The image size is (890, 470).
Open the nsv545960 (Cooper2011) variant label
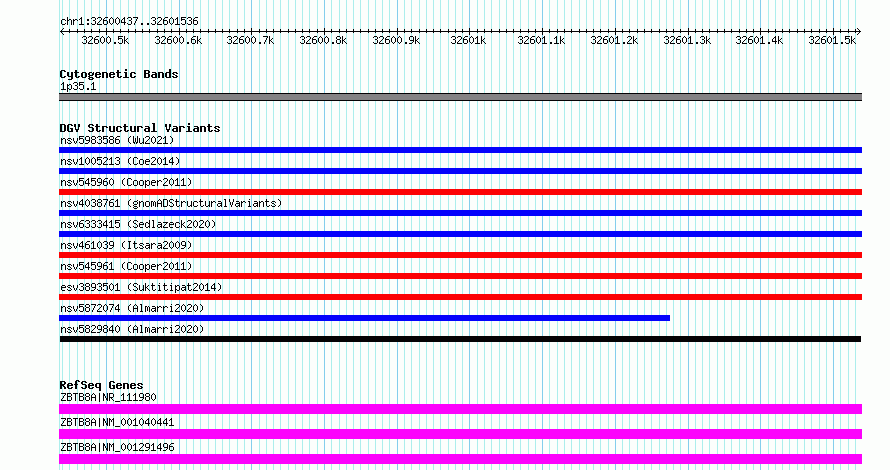126,182
